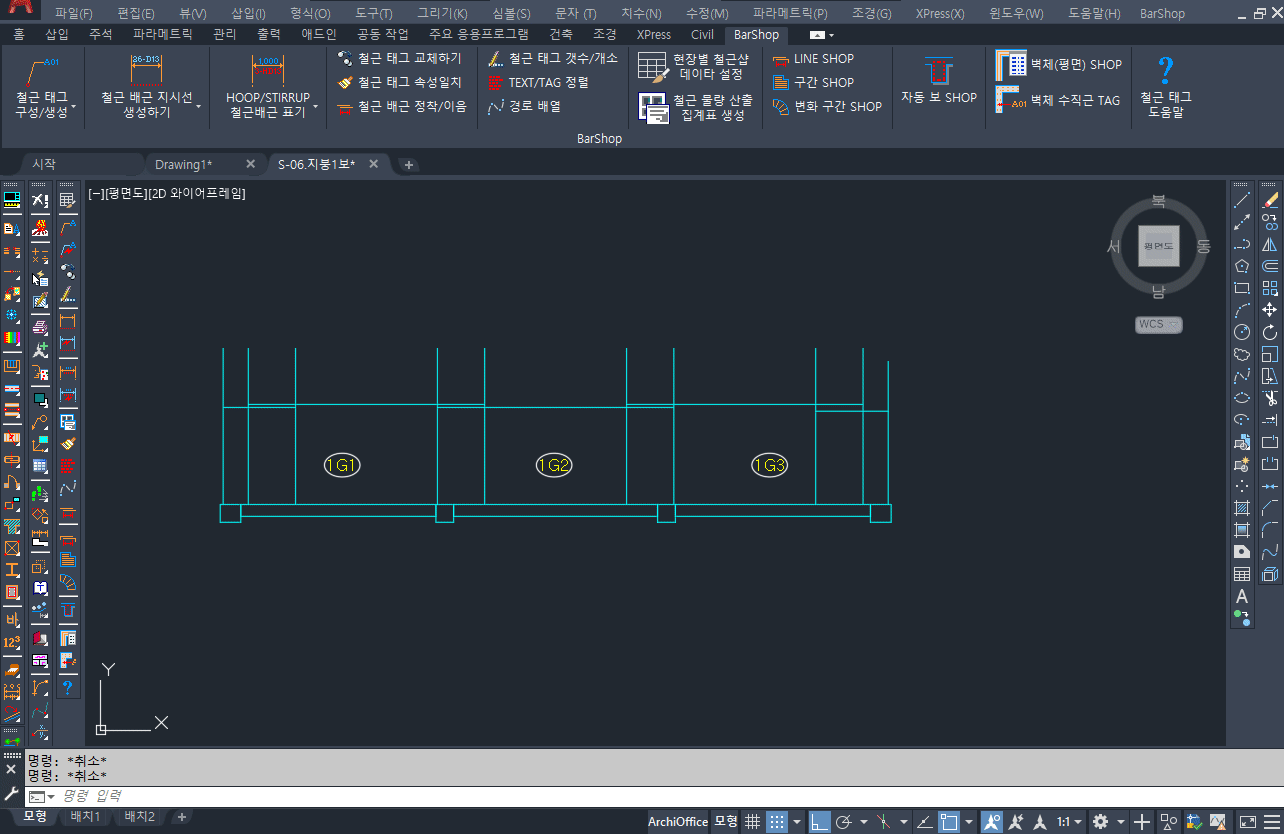Click the 변화 구간 SHOP button
The width and height of the screenshot is (1284, 834).
[x=827, y=106]
